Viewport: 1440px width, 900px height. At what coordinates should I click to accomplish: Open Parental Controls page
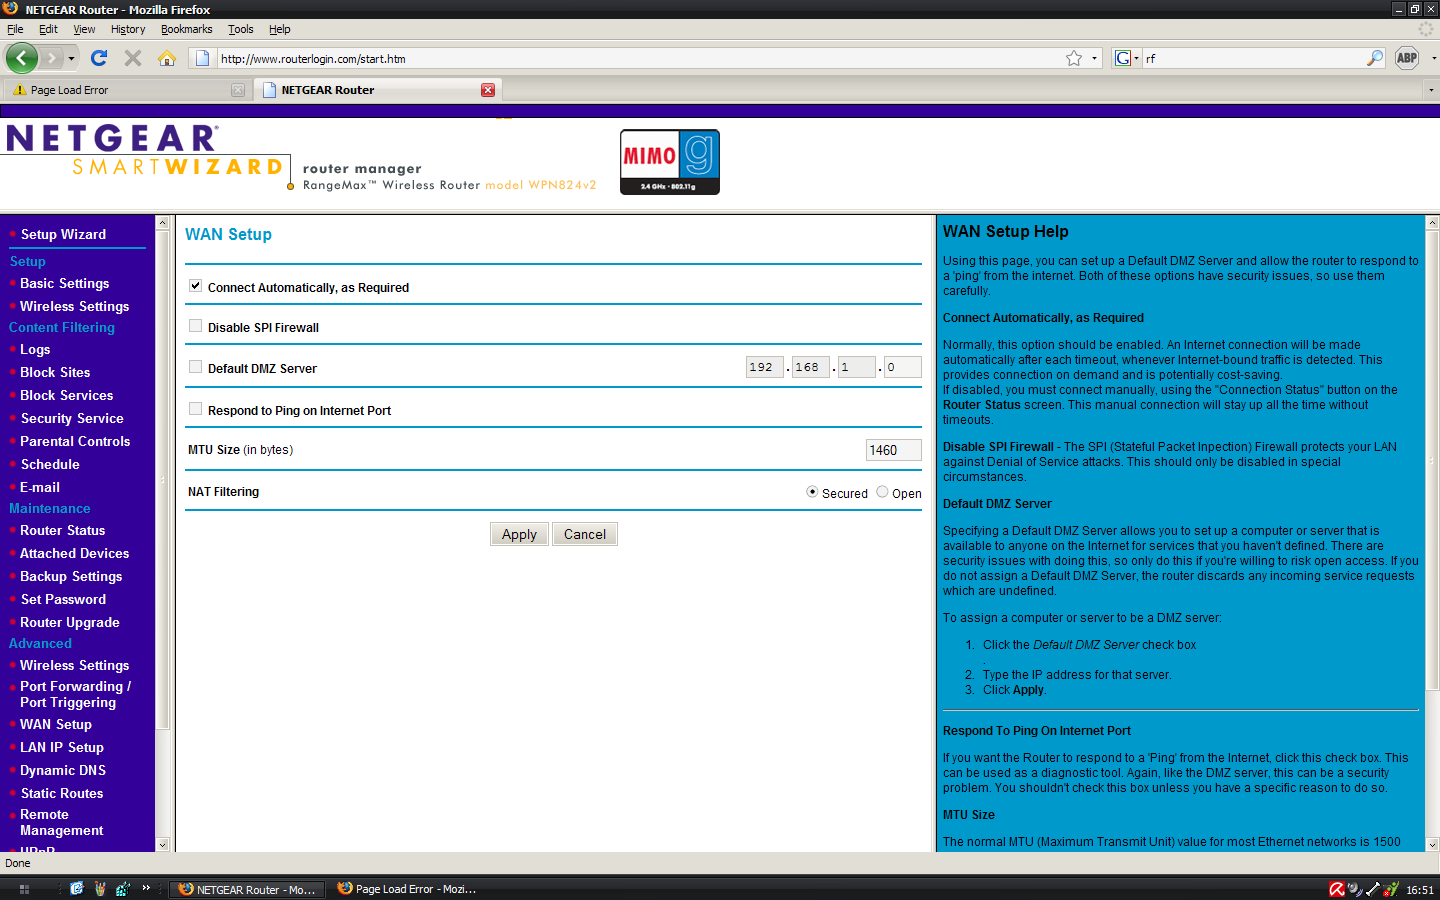pos(75,441)
